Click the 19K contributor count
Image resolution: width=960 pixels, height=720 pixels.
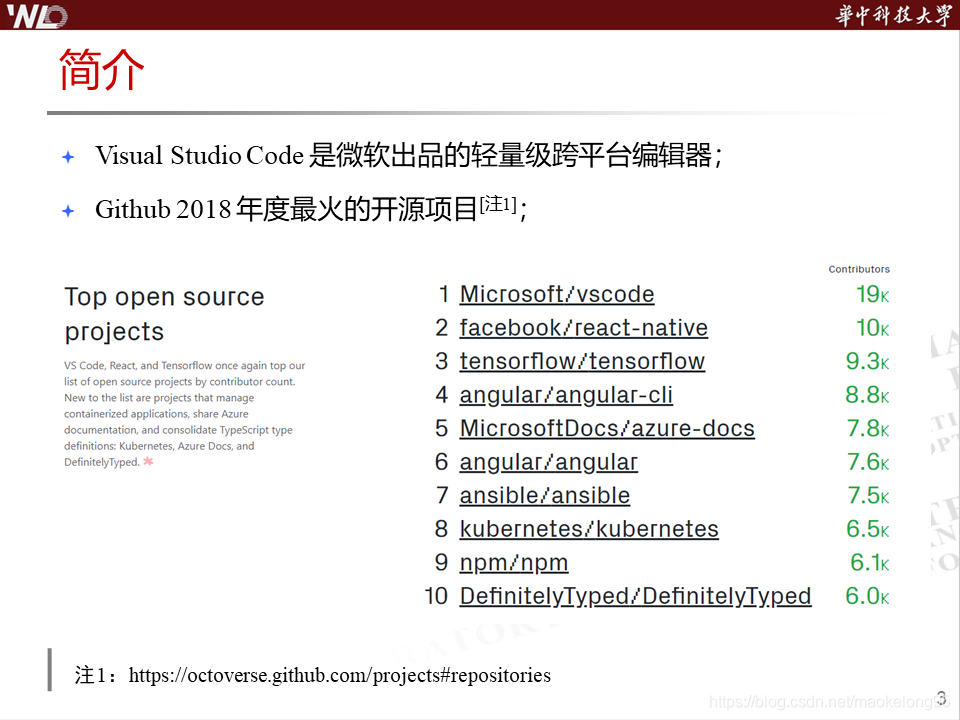point(872,294)
